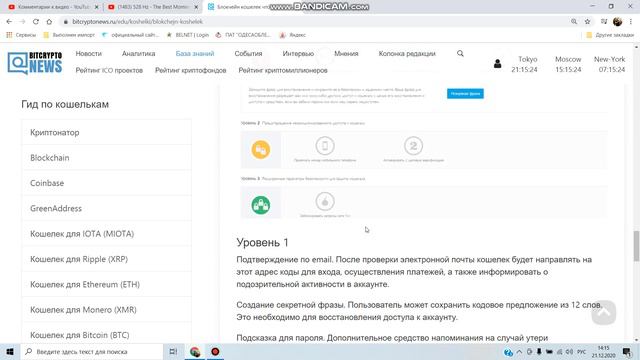Reload the page with refresh icon

(36, 22)
